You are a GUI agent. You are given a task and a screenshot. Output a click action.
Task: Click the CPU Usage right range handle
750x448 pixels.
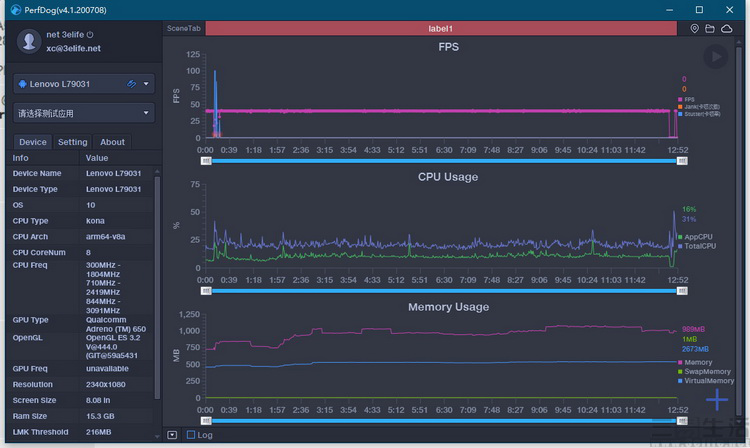pos(683,291)
